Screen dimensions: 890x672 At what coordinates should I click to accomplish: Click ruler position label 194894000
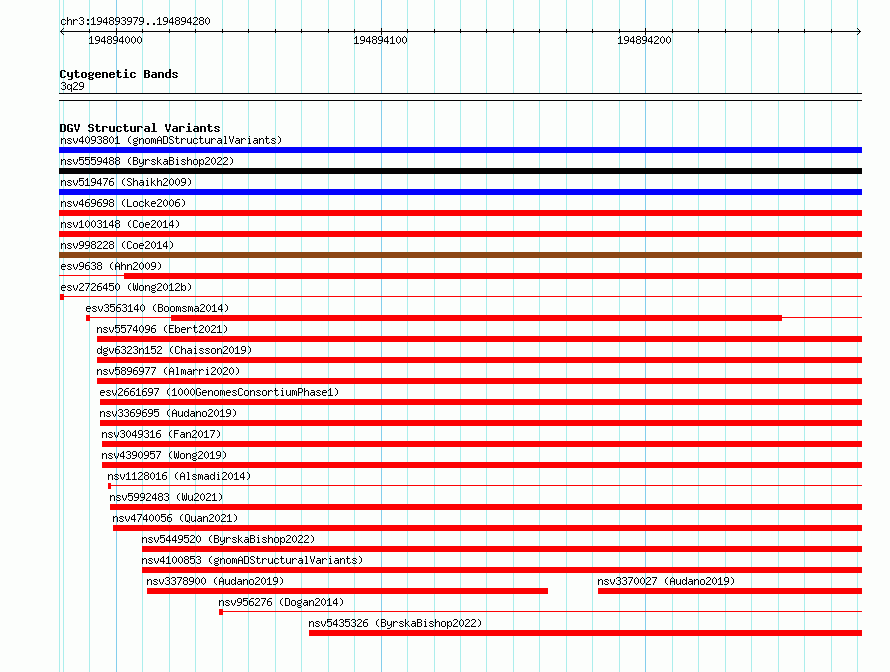tap(115, 40)
